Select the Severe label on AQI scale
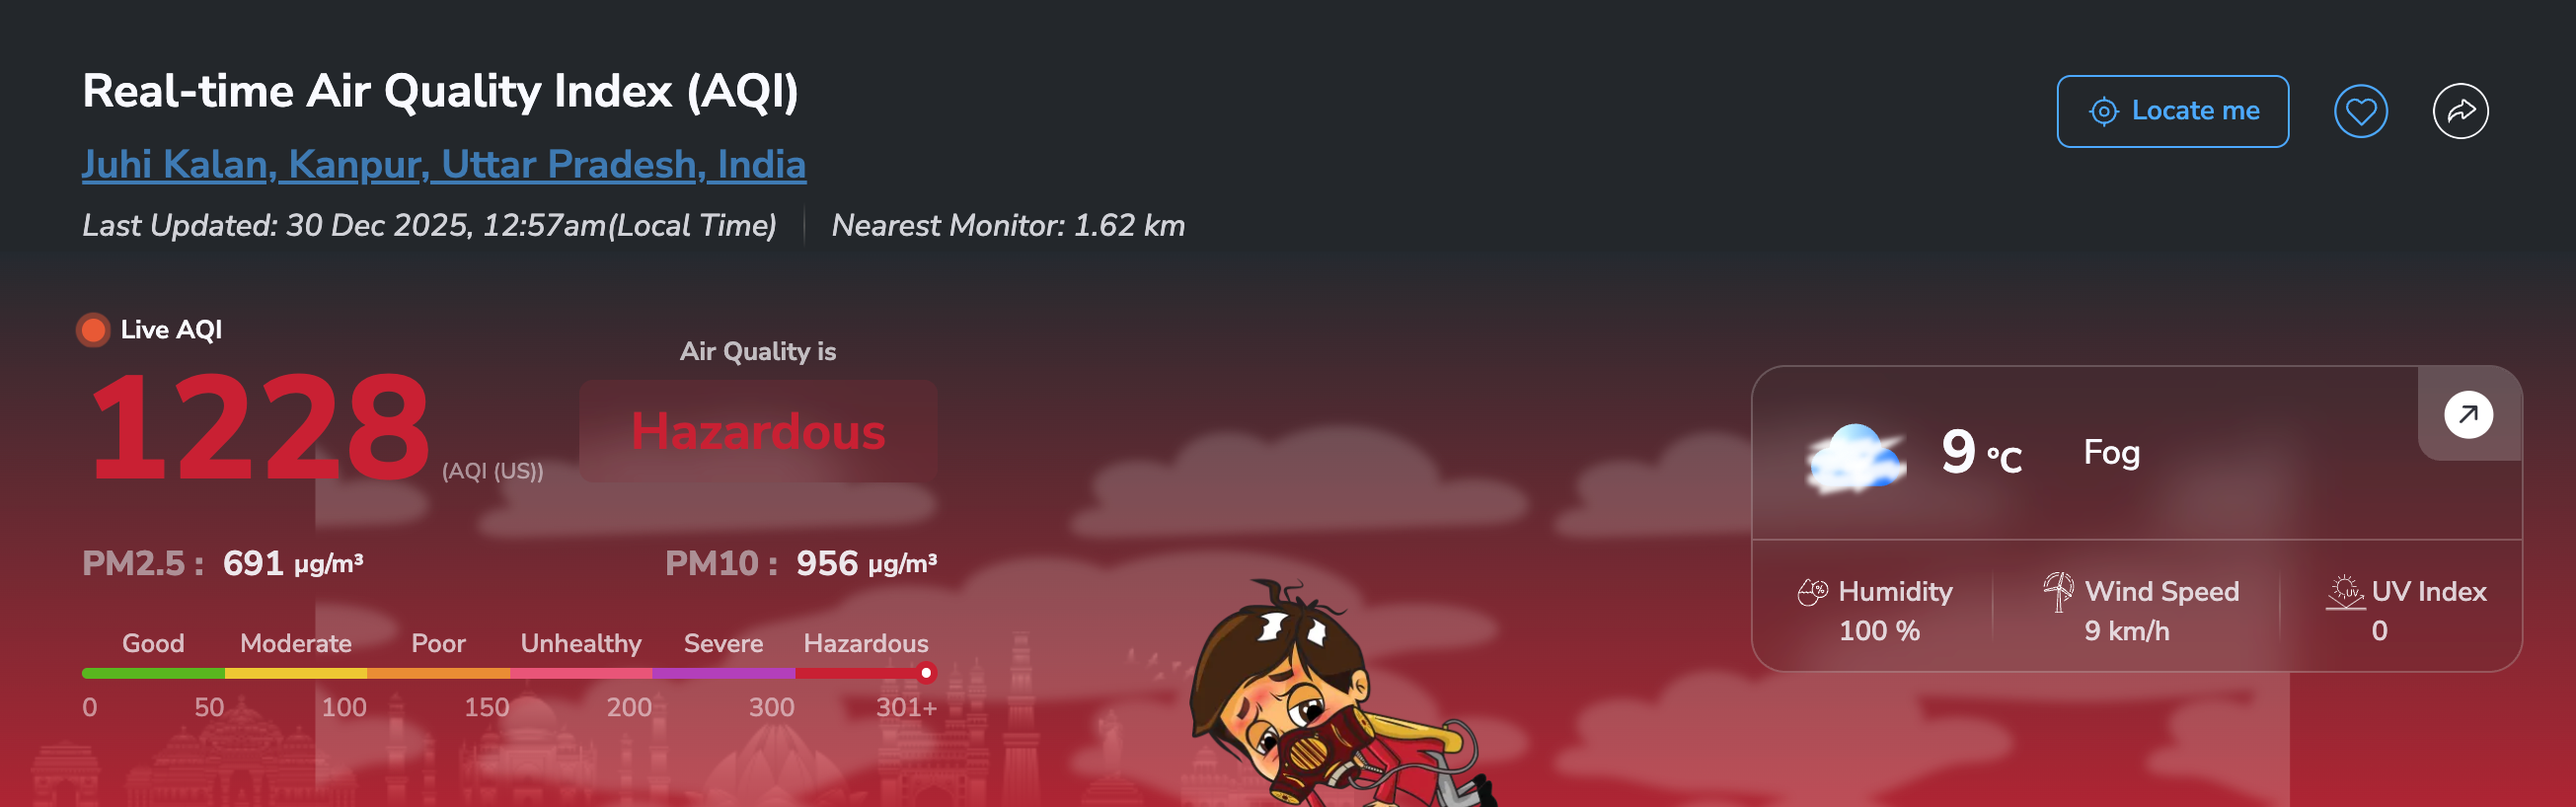This screenshot has height=807, width=2576. [723, 643]
